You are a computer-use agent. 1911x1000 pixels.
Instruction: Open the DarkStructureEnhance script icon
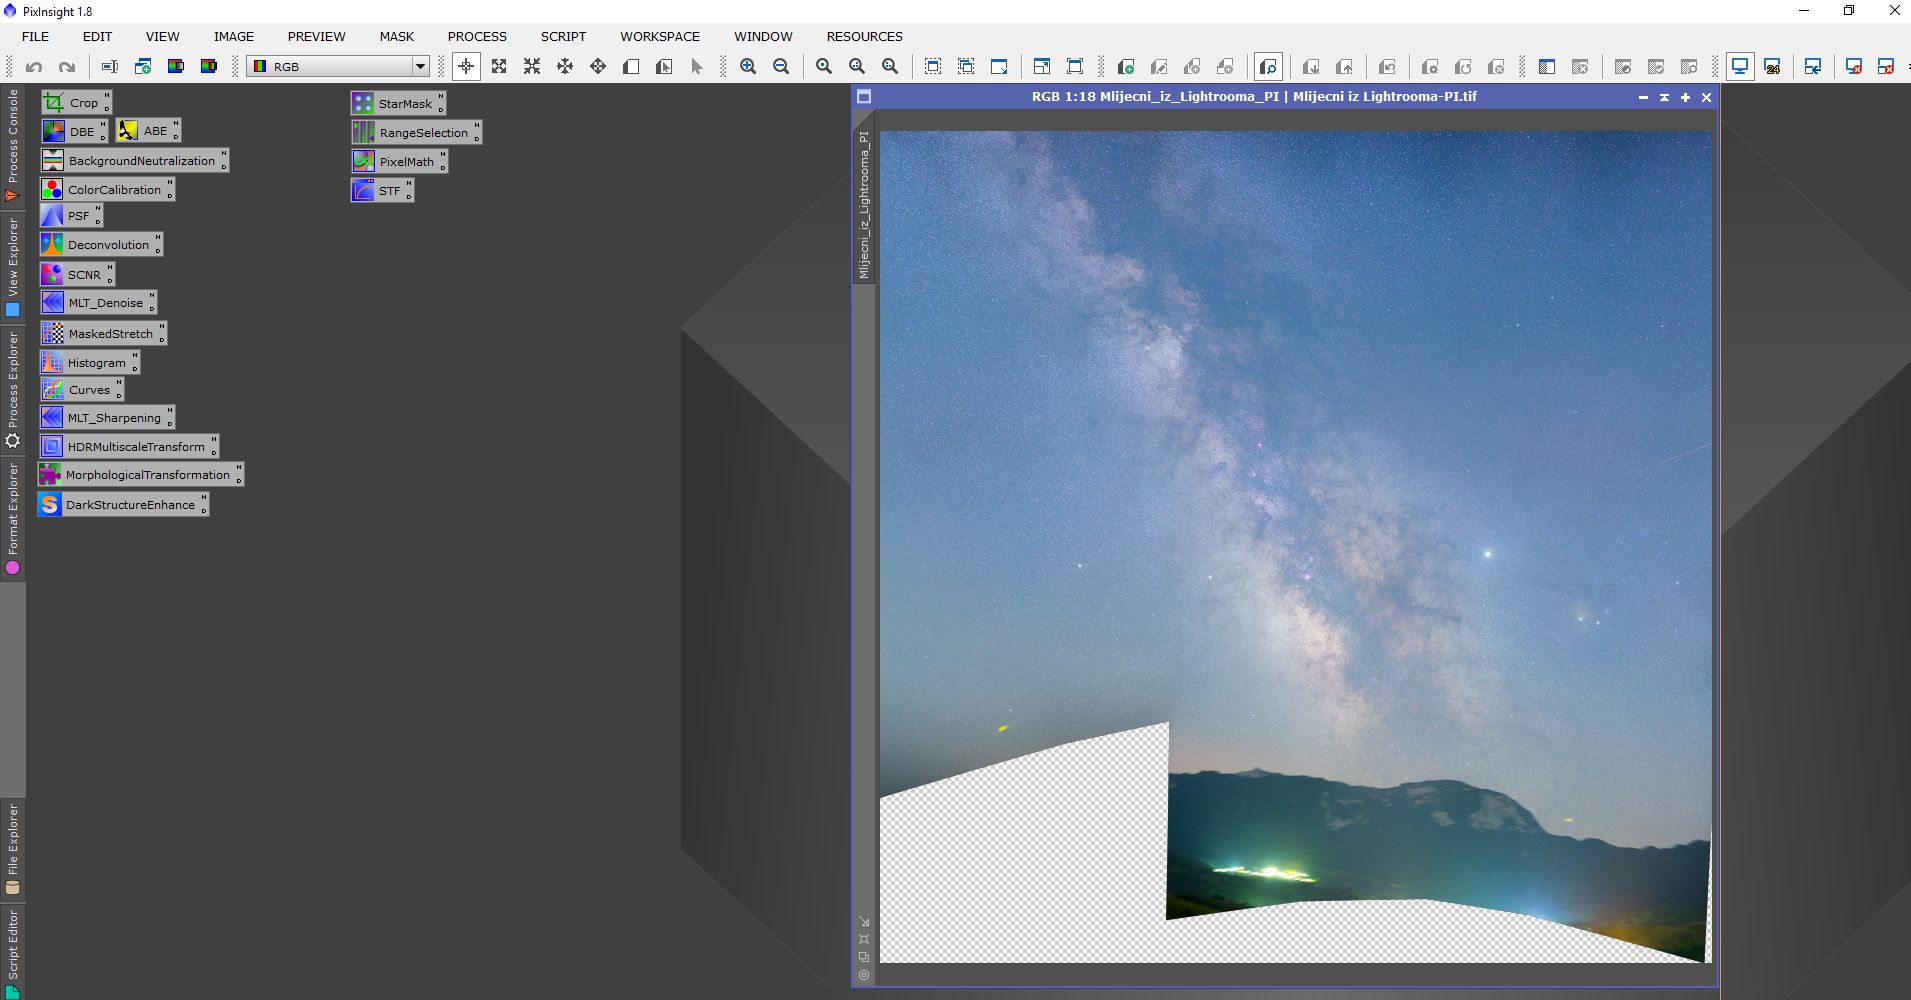pos(122,505)
